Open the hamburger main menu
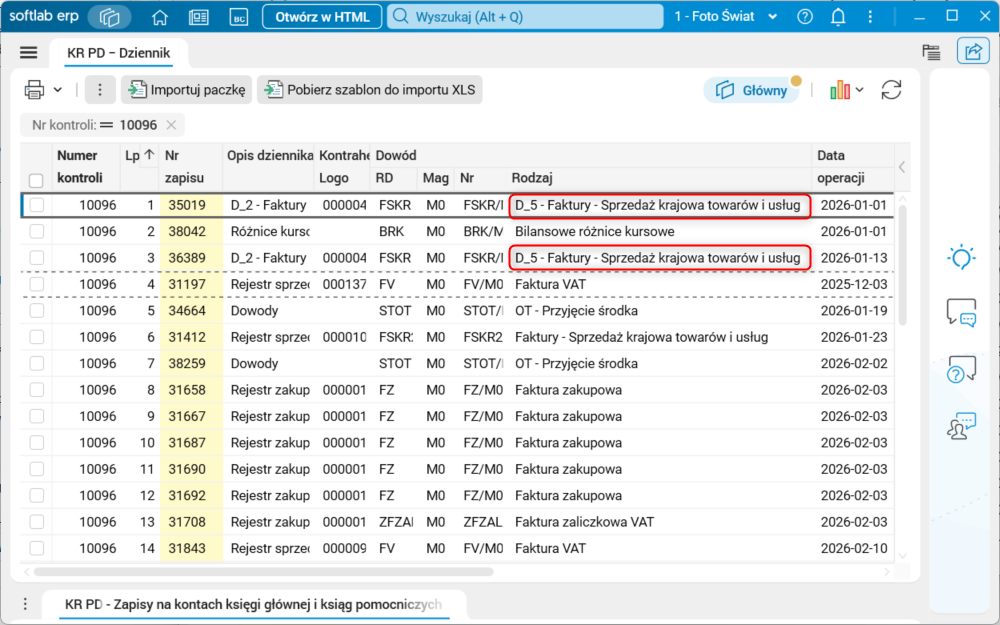This screenshot has height=625, width=1000. (29, 52)
